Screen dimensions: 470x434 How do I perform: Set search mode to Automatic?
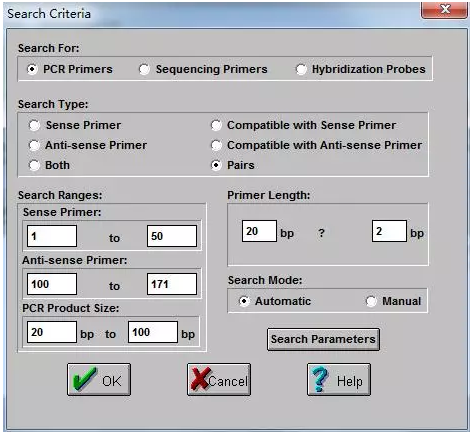[244, 301]
